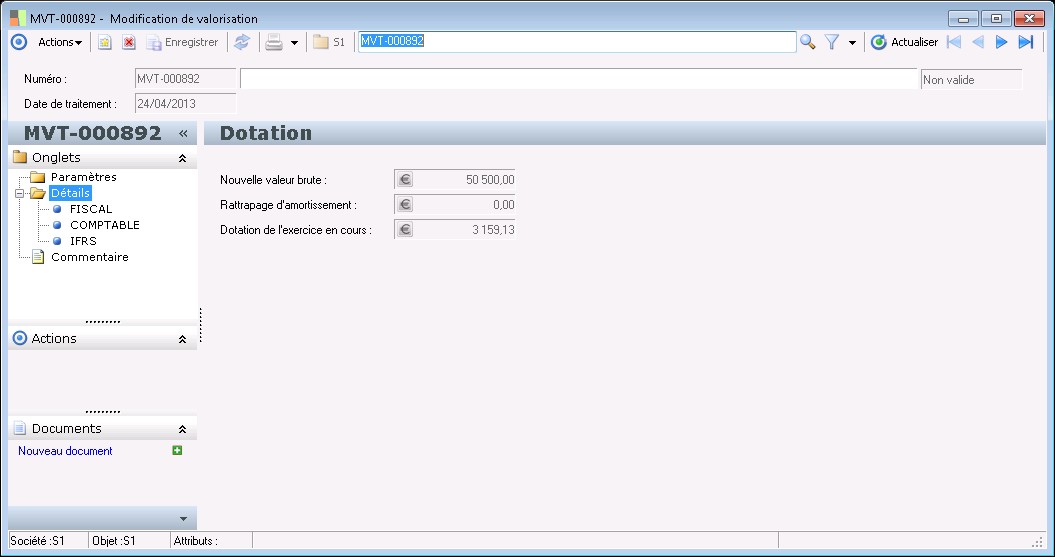Click the Objet :S1 status bar entry
This screenshot has width=1055, height=557.
click(x=129, y=540)
